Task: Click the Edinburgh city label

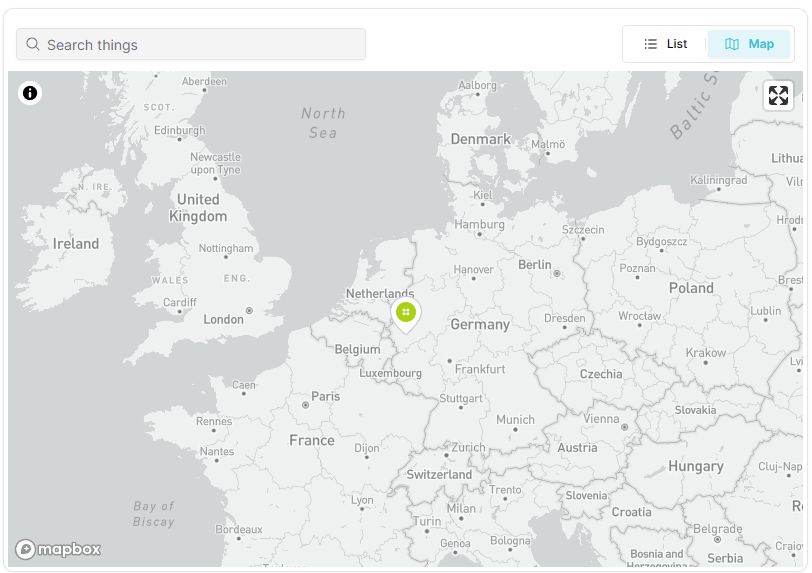Action: point(180,130)
